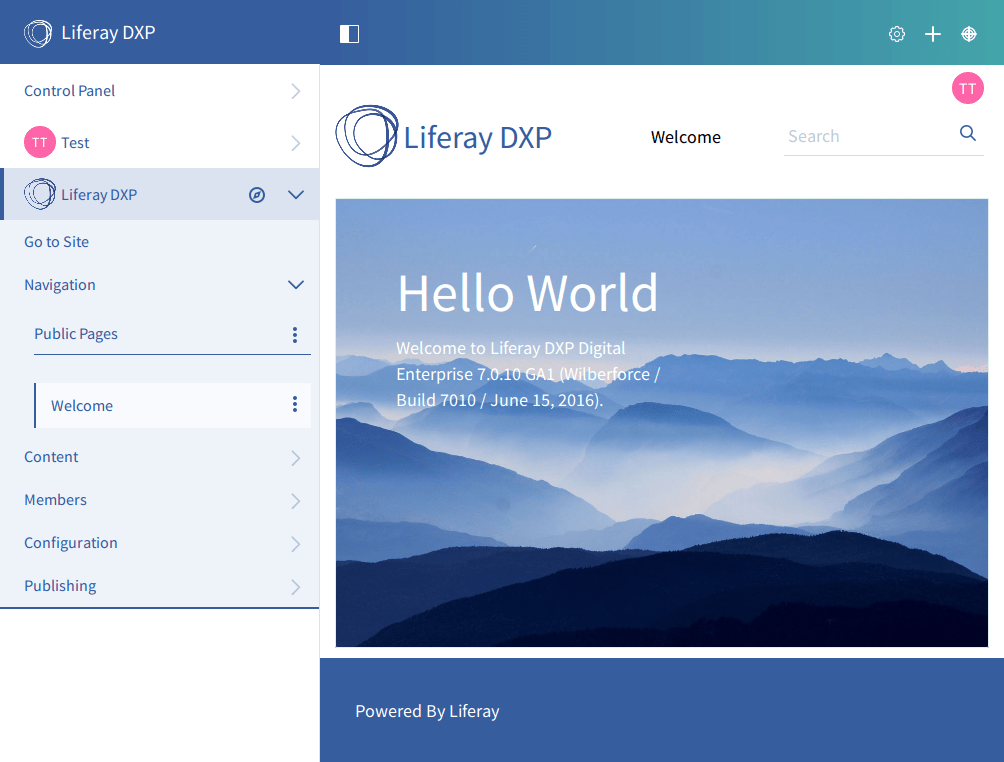
Task: Click the Go to Site link
Action: pos(56,241)
